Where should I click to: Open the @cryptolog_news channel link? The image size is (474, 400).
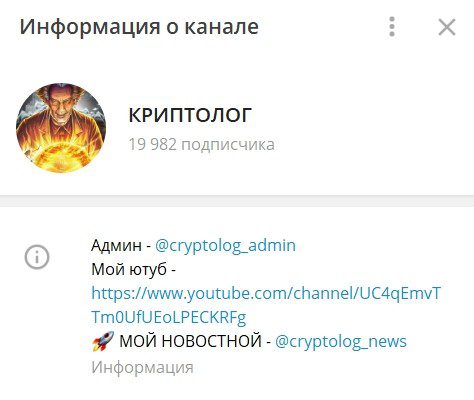pos(341,342)
